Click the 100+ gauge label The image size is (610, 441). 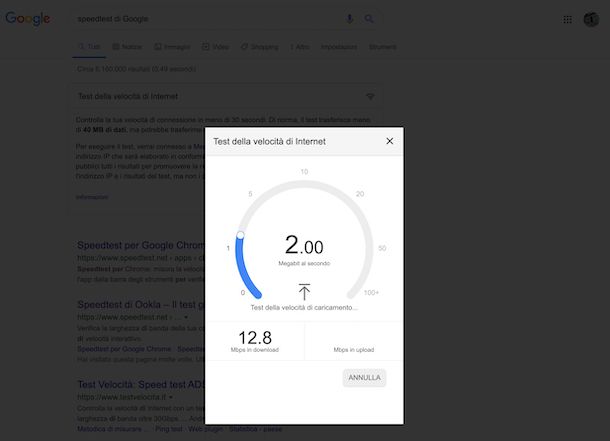(x=371, y=293)
